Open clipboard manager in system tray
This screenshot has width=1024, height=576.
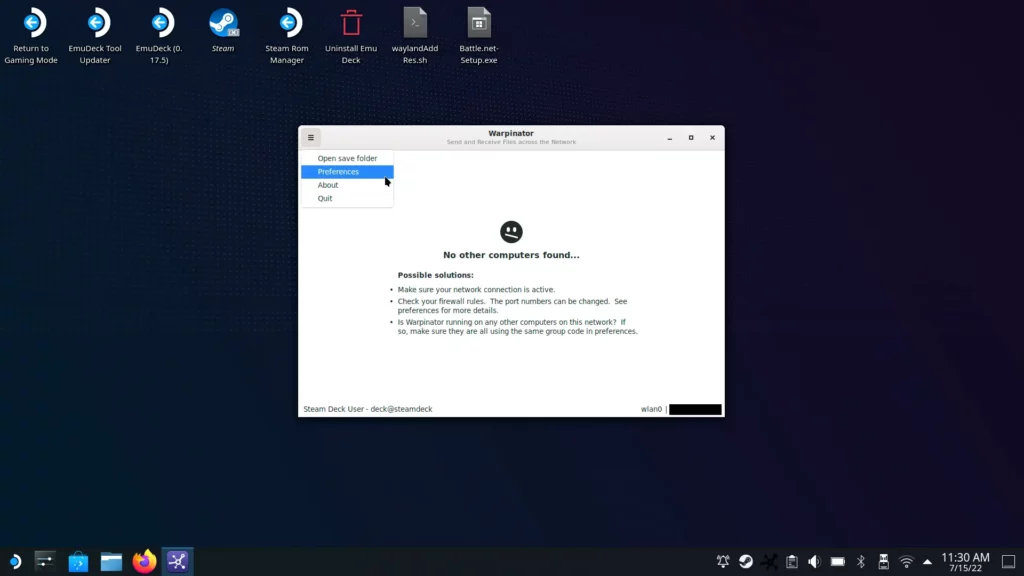(x=792, y=562)
